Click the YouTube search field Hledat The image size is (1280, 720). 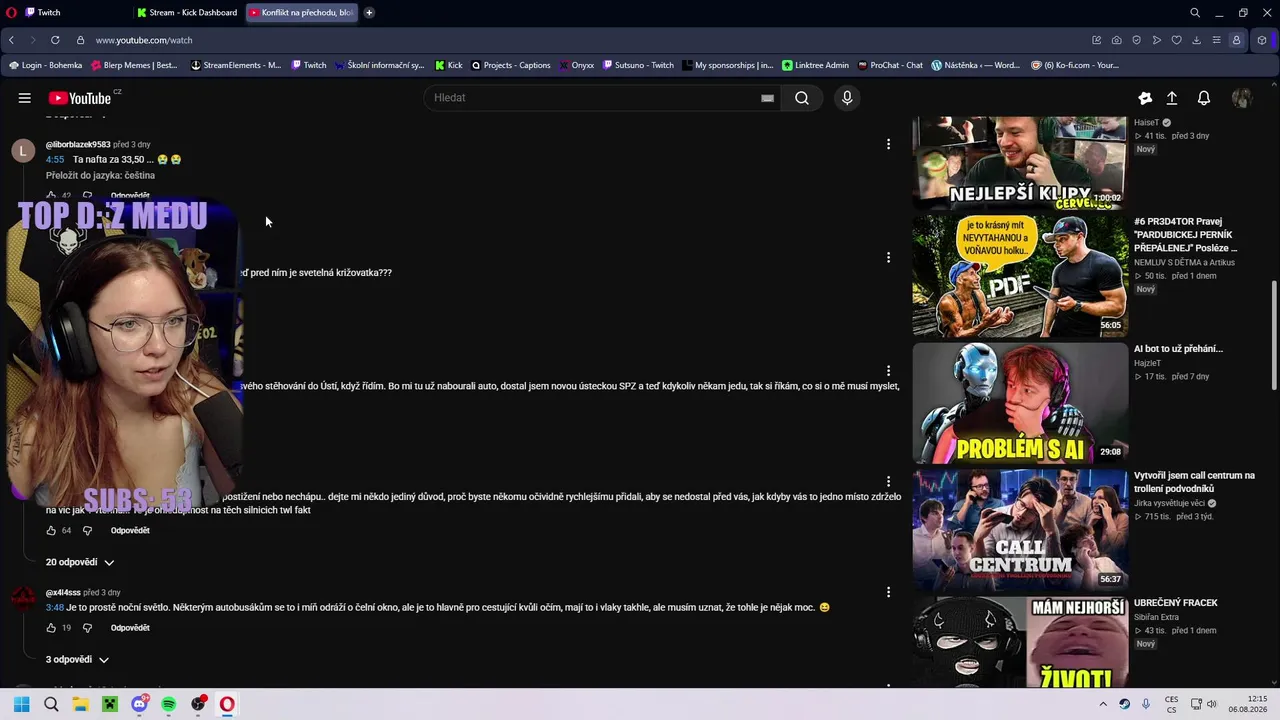point(596,98)
